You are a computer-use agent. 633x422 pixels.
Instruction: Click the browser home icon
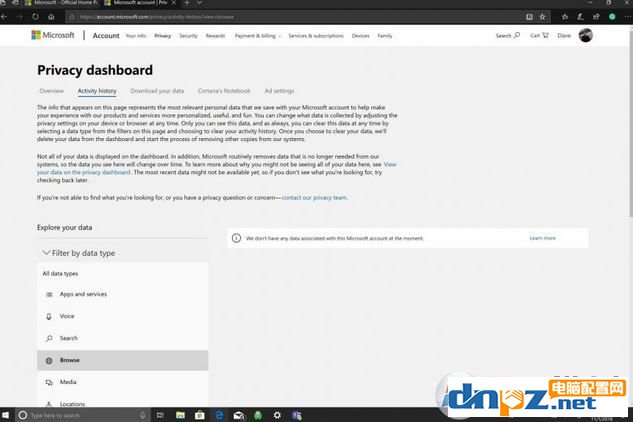click(x=51, y=17)
